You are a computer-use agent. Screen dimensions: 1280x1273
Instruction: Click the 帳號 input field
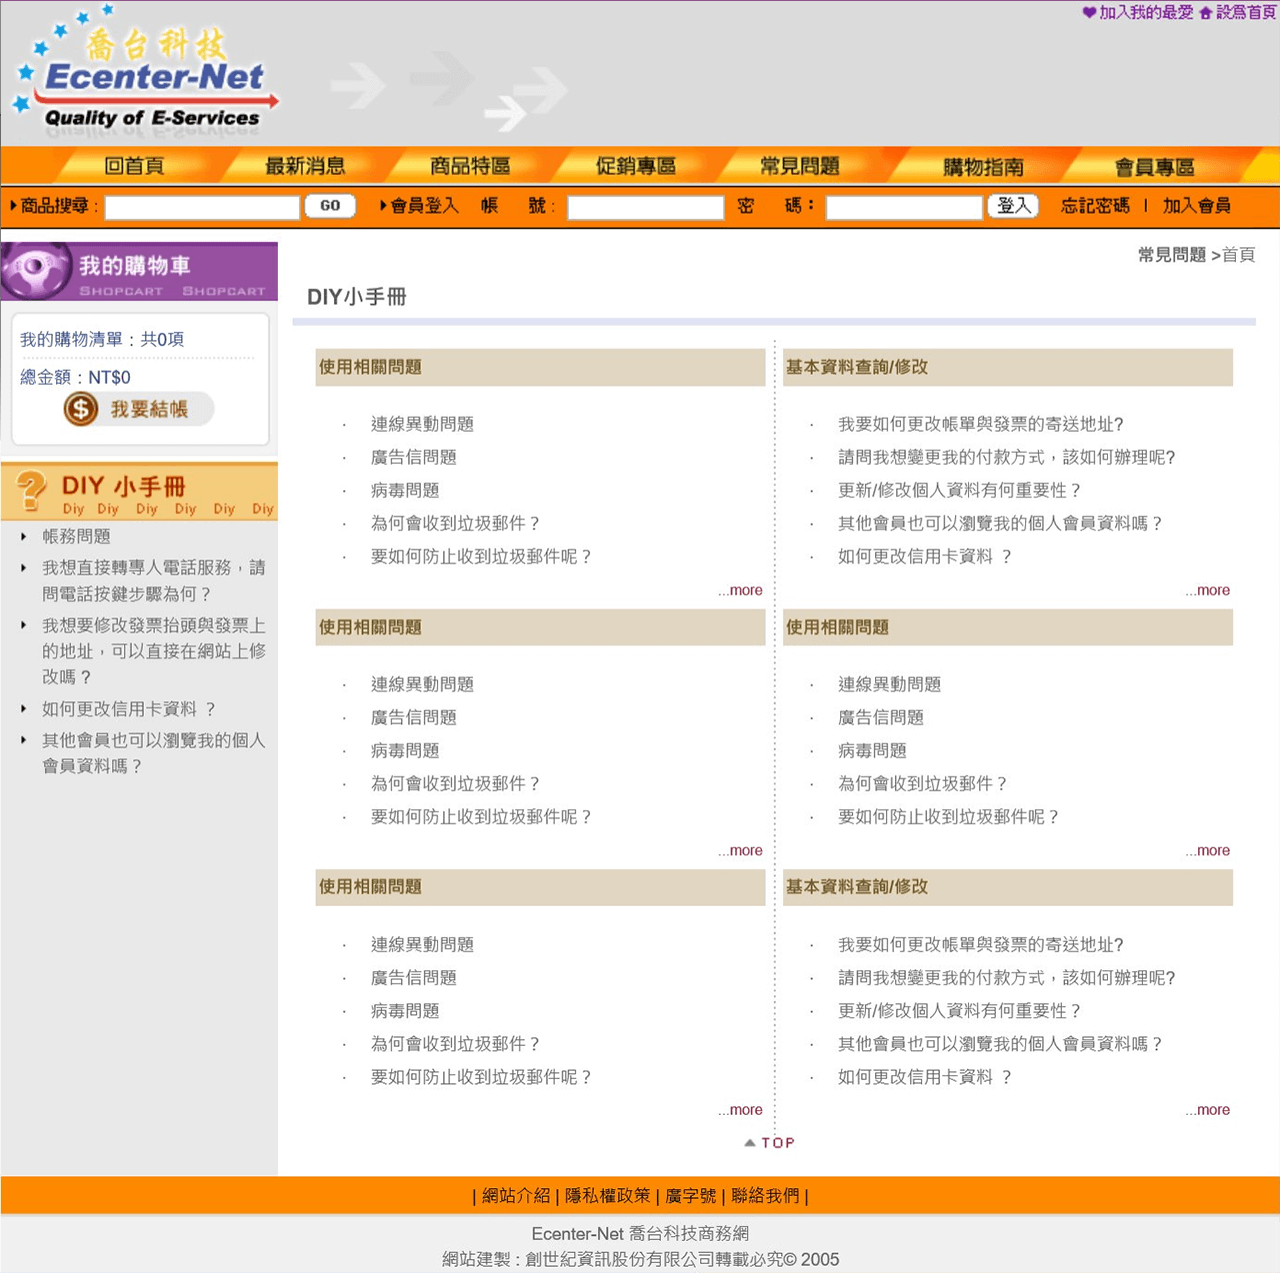click(x=645, y=207)
